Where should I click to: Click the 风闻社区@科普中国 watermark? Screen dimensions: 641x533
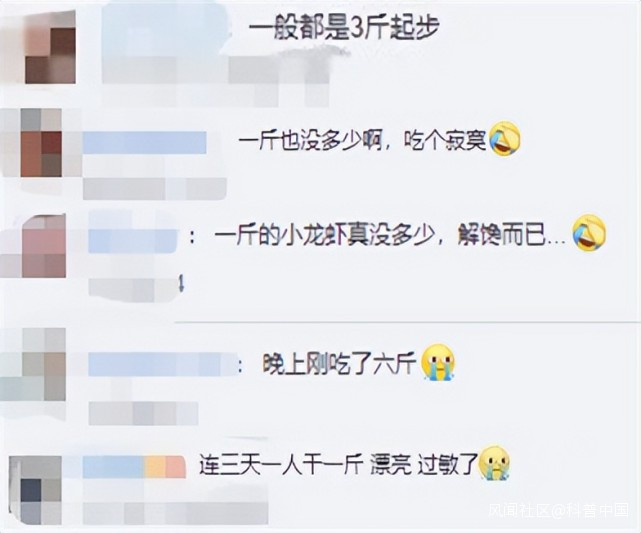click(x=559, y=510)
